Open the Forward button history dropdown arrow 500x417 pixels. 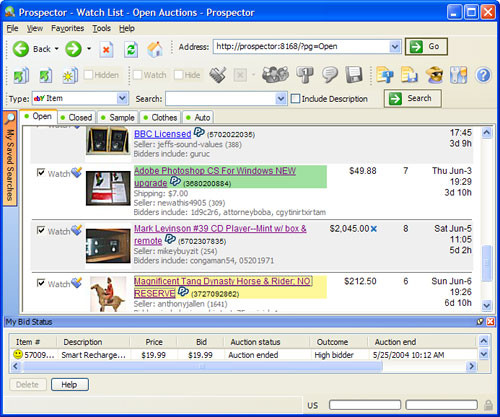click(x=89, y=49)
